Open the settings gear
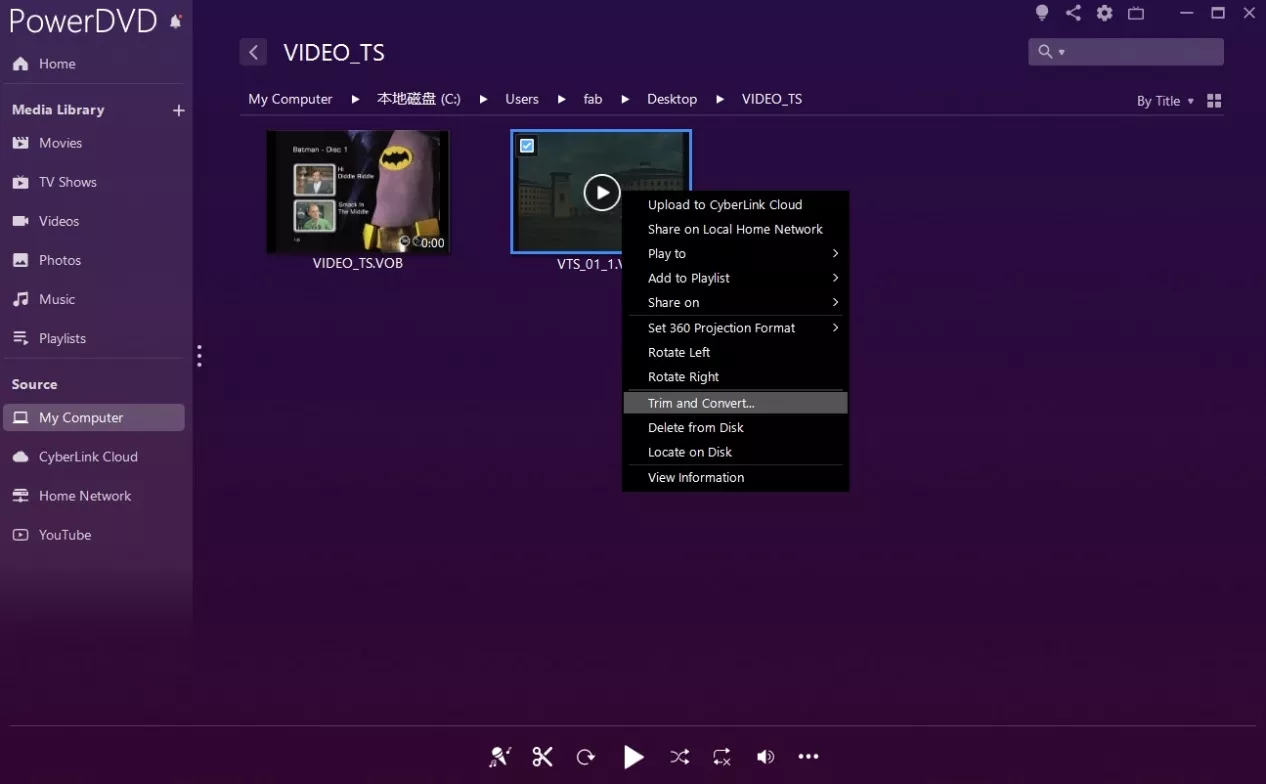1266x784 pixels. point(1104,13)
